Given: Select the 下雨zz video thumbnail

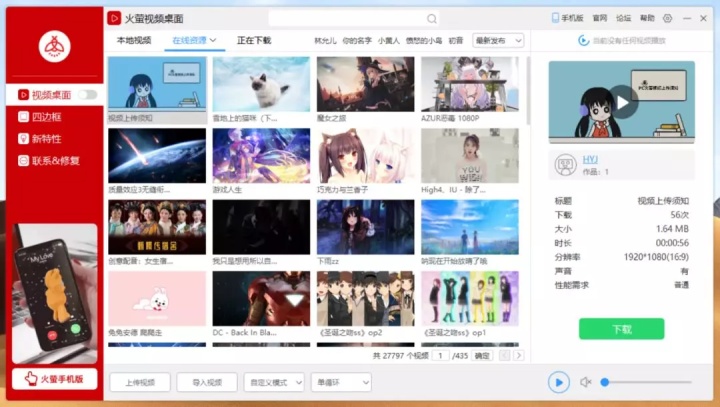Looking at the screenshot, I should [366, 227].
